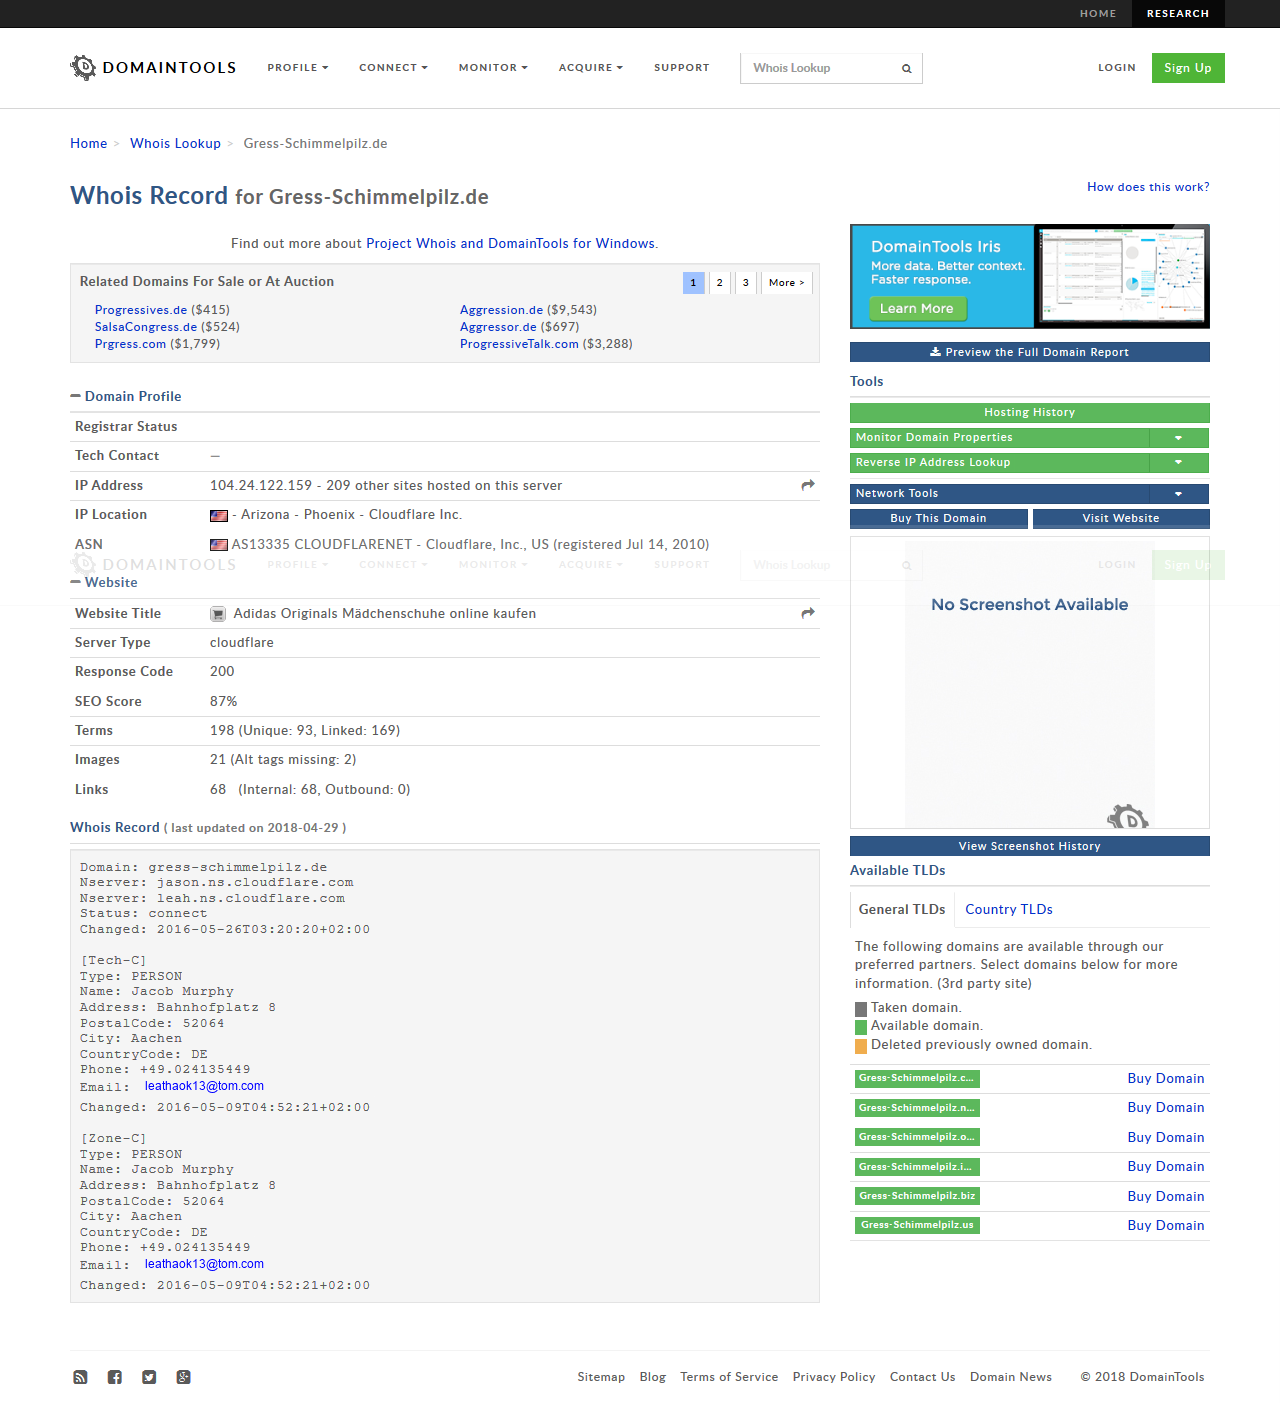
Task: Switch to the Research top tab
Action: [x=1178, y=14]
